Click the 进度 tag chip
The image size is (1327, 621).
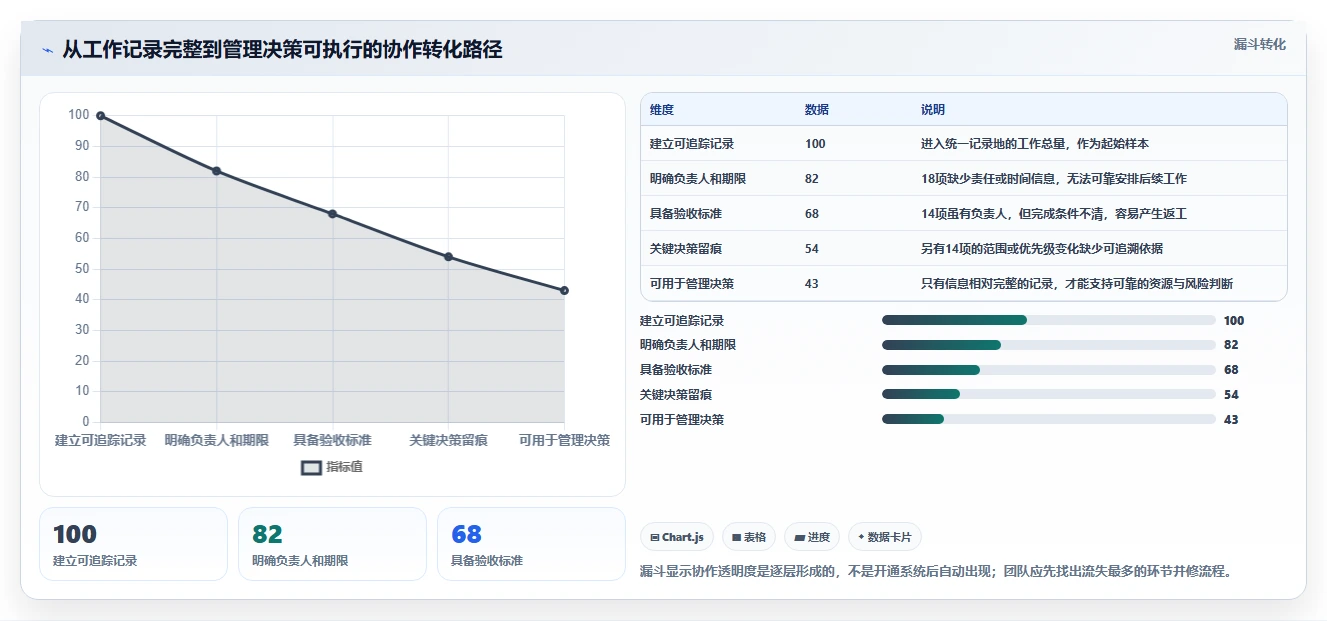tap(812, 537)
